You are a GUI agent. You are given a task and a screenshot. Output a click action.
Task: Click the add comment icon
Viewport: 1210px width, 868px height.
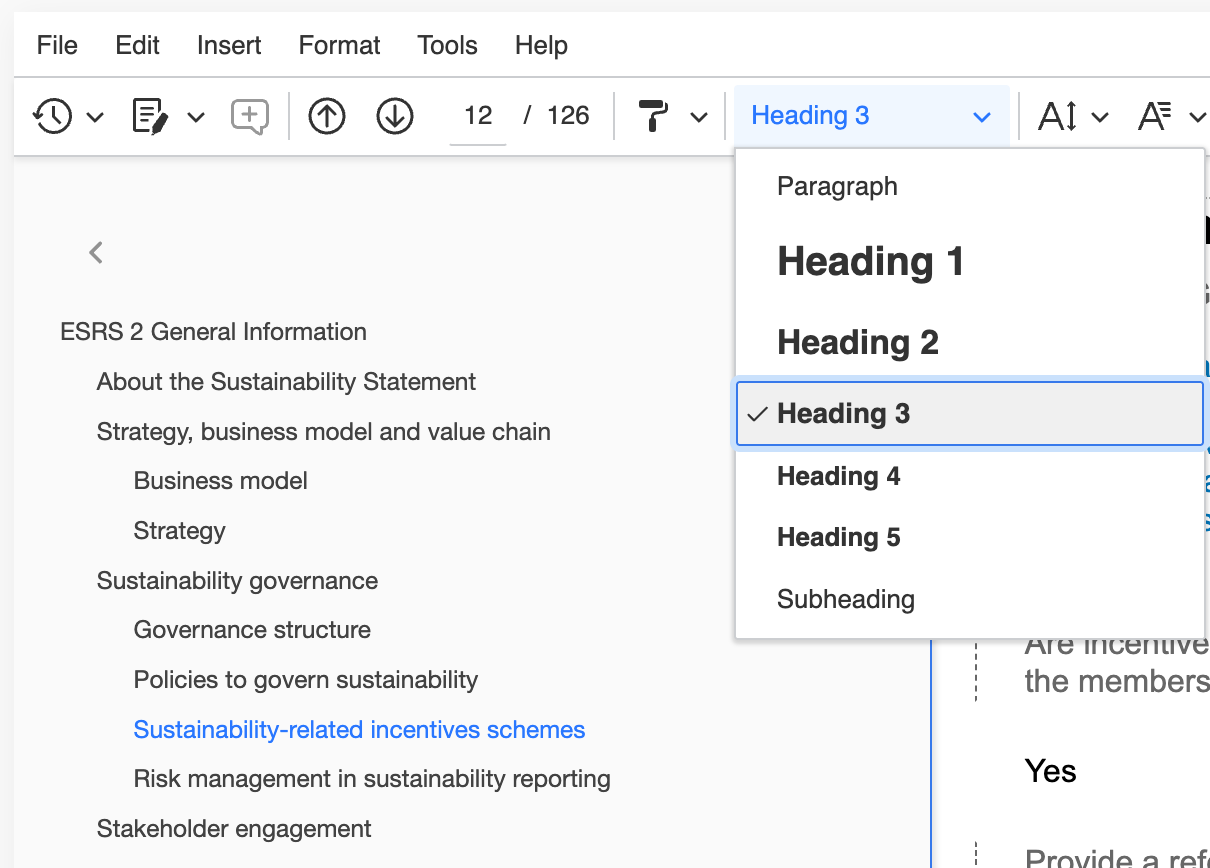pos(249,117)
